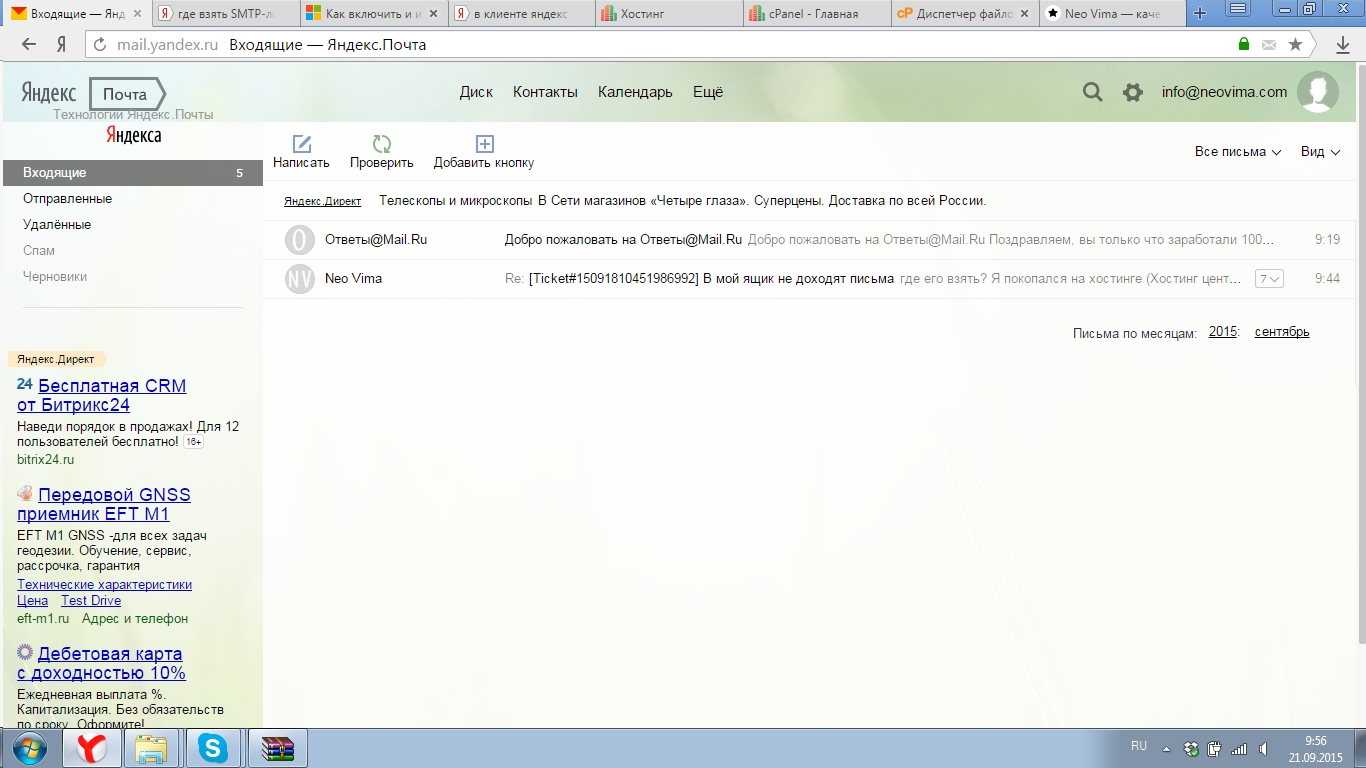Open Skype from the taskbar
This screenshot has width=1366, height=768.
(x=212, y=748)
